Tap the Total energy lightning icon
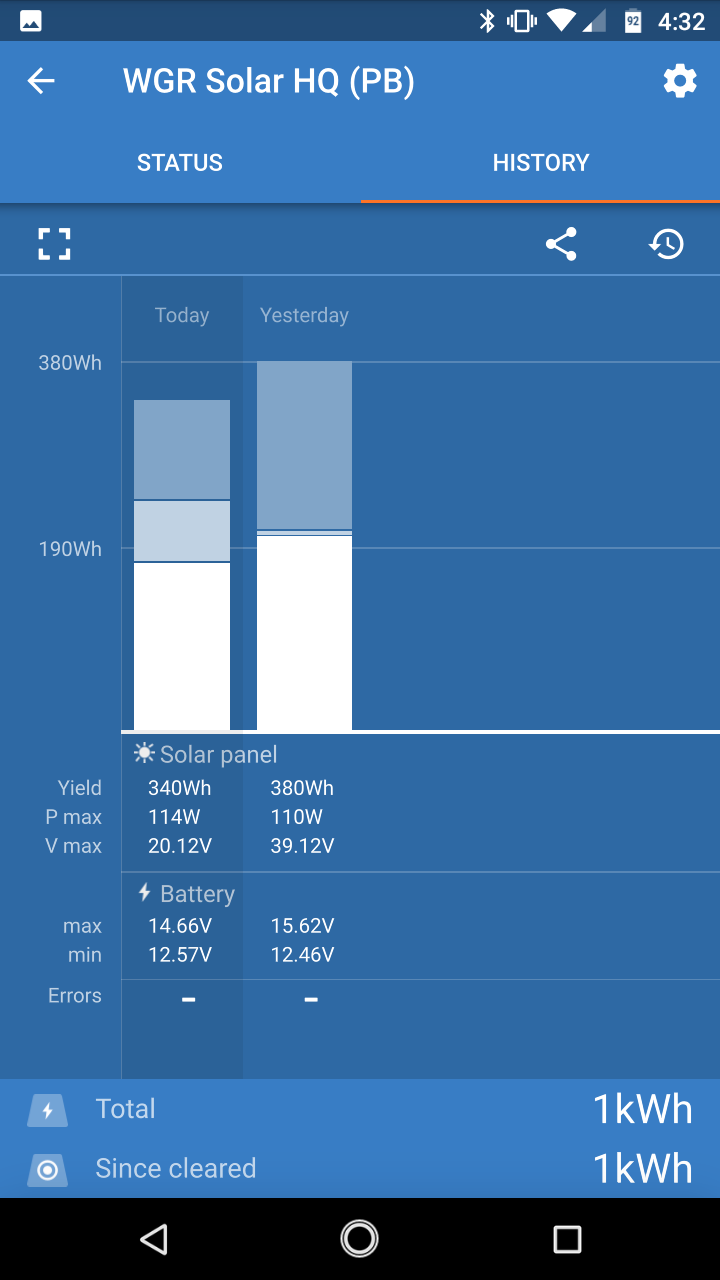 click(x=47, y=1110)
